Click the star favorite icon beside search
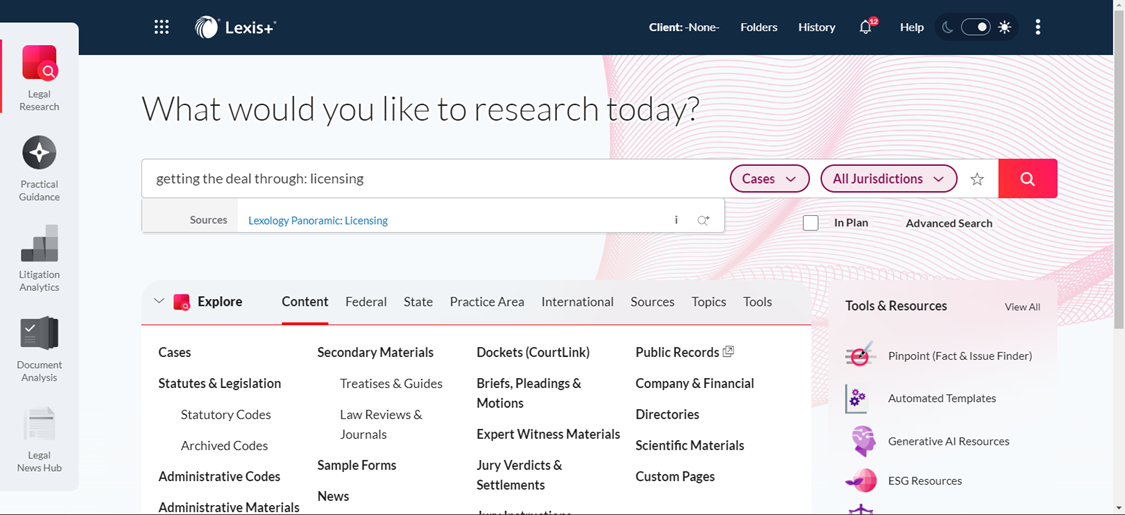This screenshot has width=1125, height=515. (x=976, y=179)
